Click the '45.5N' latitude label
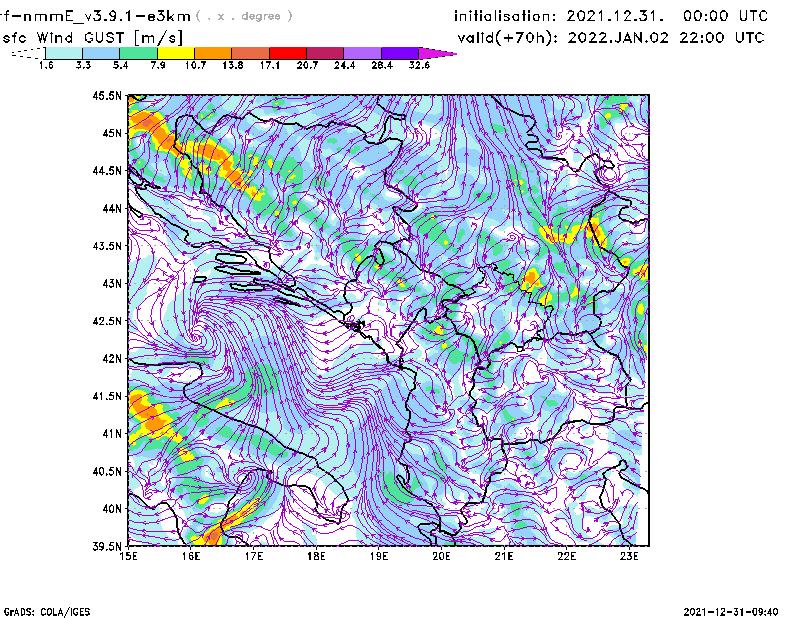Viewport: 800px width, 618px height. point(107,95)
